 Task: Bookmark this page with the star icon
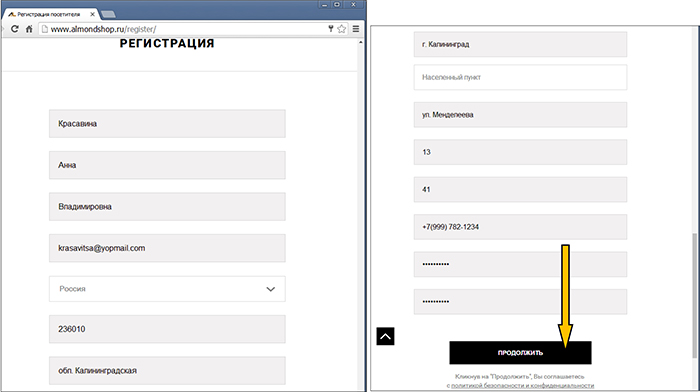(342, 29)
